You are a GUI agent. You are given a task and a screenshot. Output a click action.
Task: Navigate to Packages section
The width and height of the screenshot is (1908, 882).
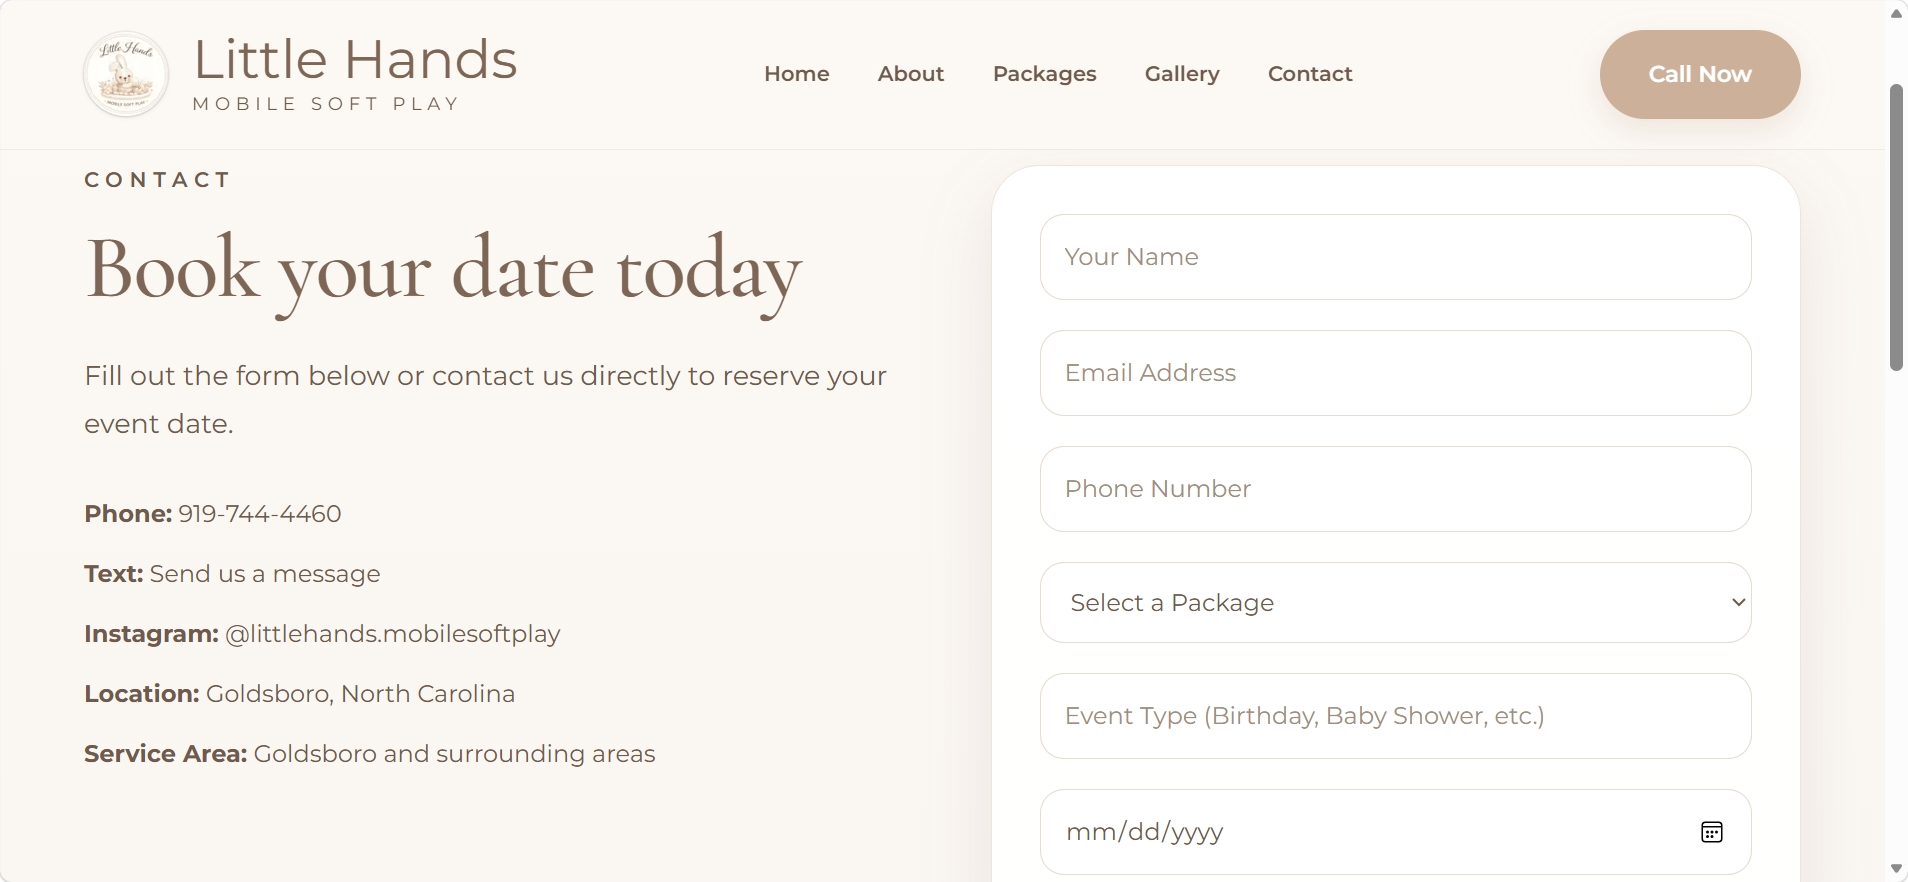[x=1044, y=74]
